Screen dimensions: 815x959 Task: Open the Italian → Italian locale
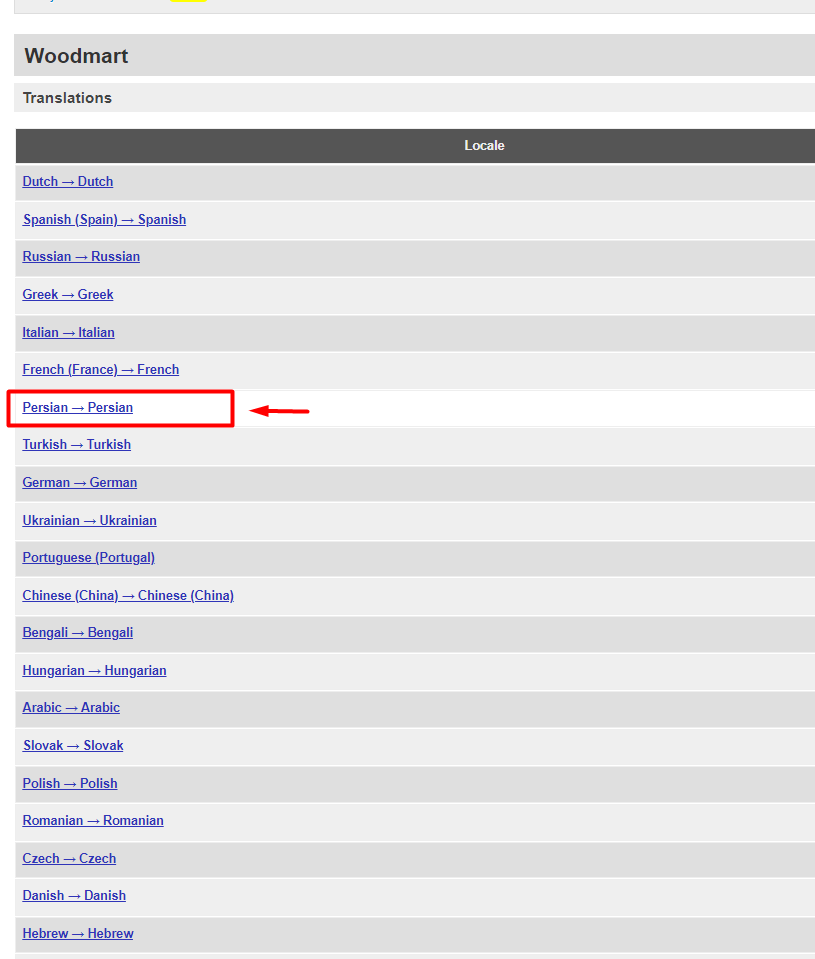click(68, 333)
